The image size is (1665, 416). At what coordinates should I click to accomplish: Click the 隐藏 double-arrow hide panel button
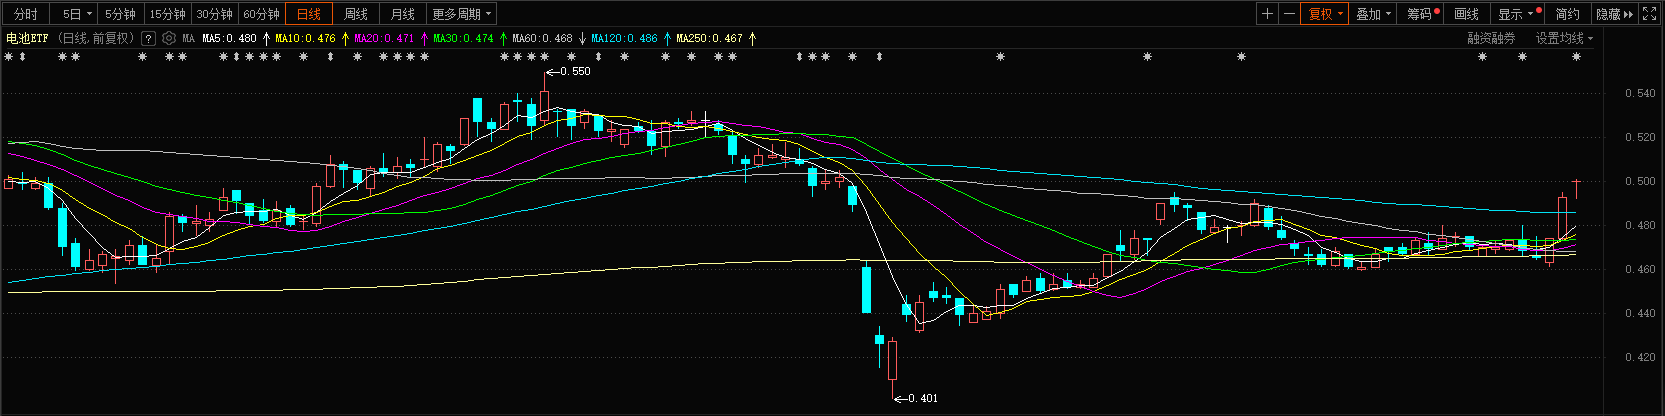pyautogui.click(x=1614, y=14)
